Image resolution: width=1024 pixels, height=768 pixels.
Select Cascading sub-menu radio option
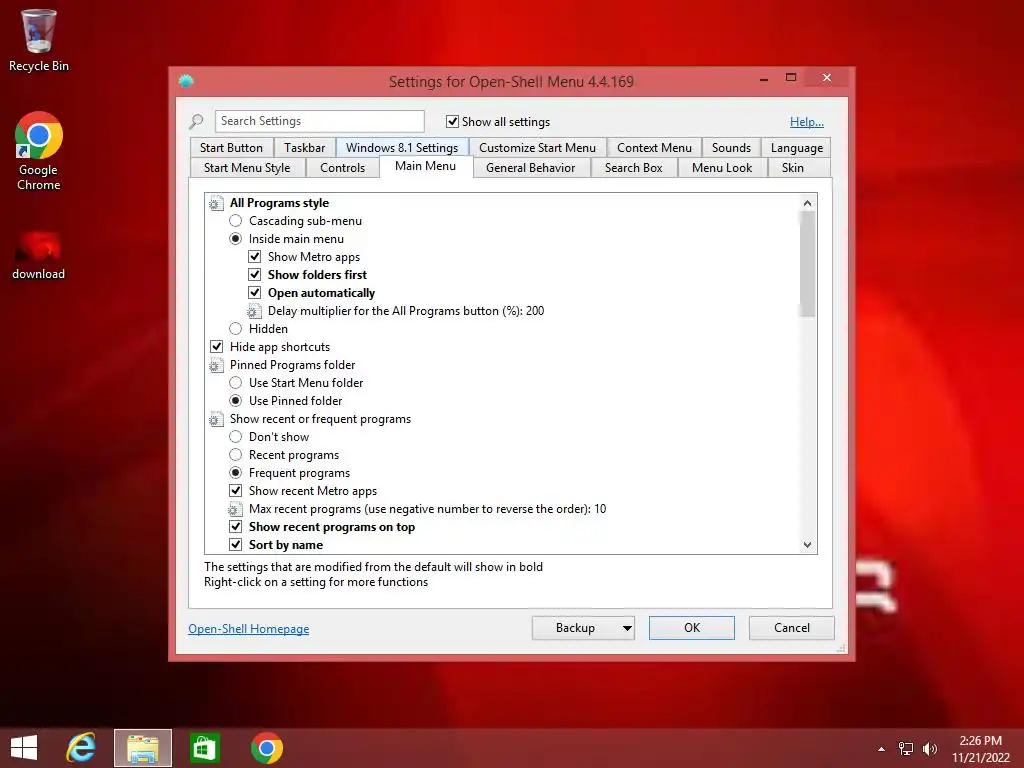pos(236,221)
